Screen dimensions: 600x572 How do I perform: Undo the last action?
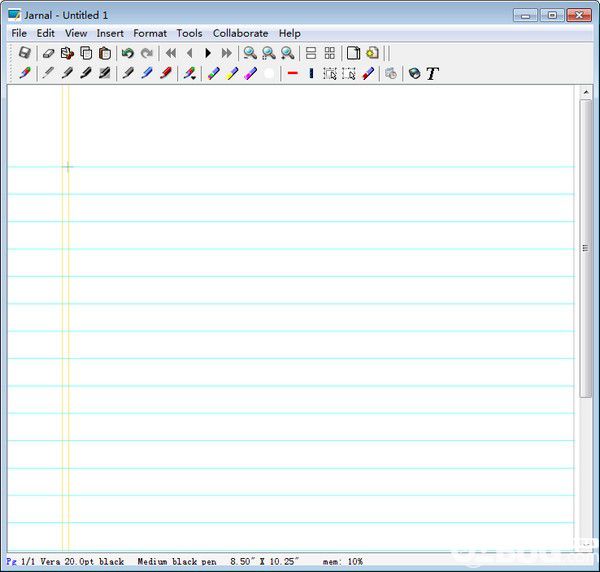point(128,53)
